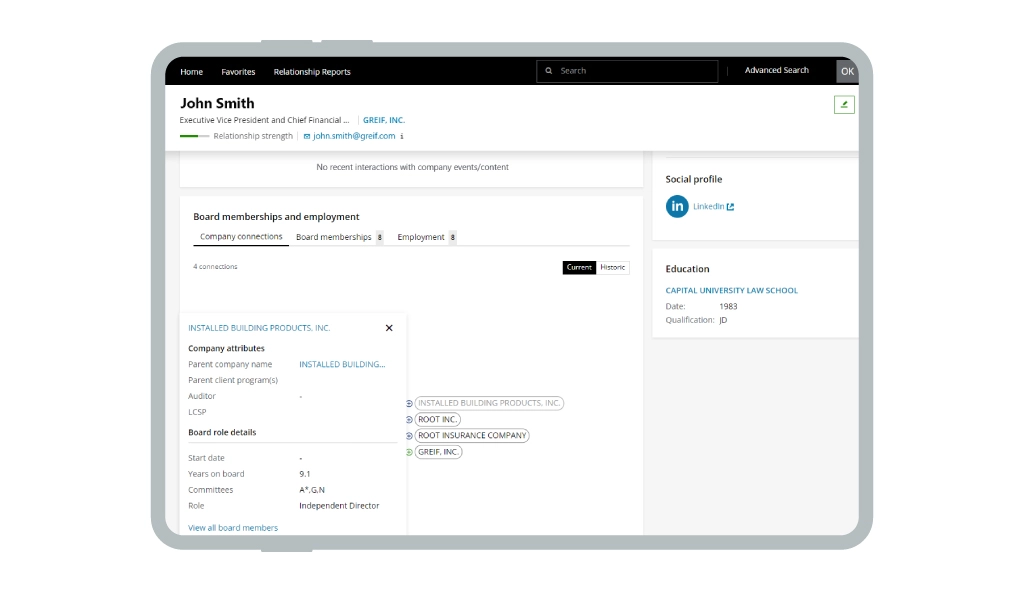The height and width of the screenshot is (592, 1024).
Task: Select GREIF, INC. node pill
Action: 438,452
